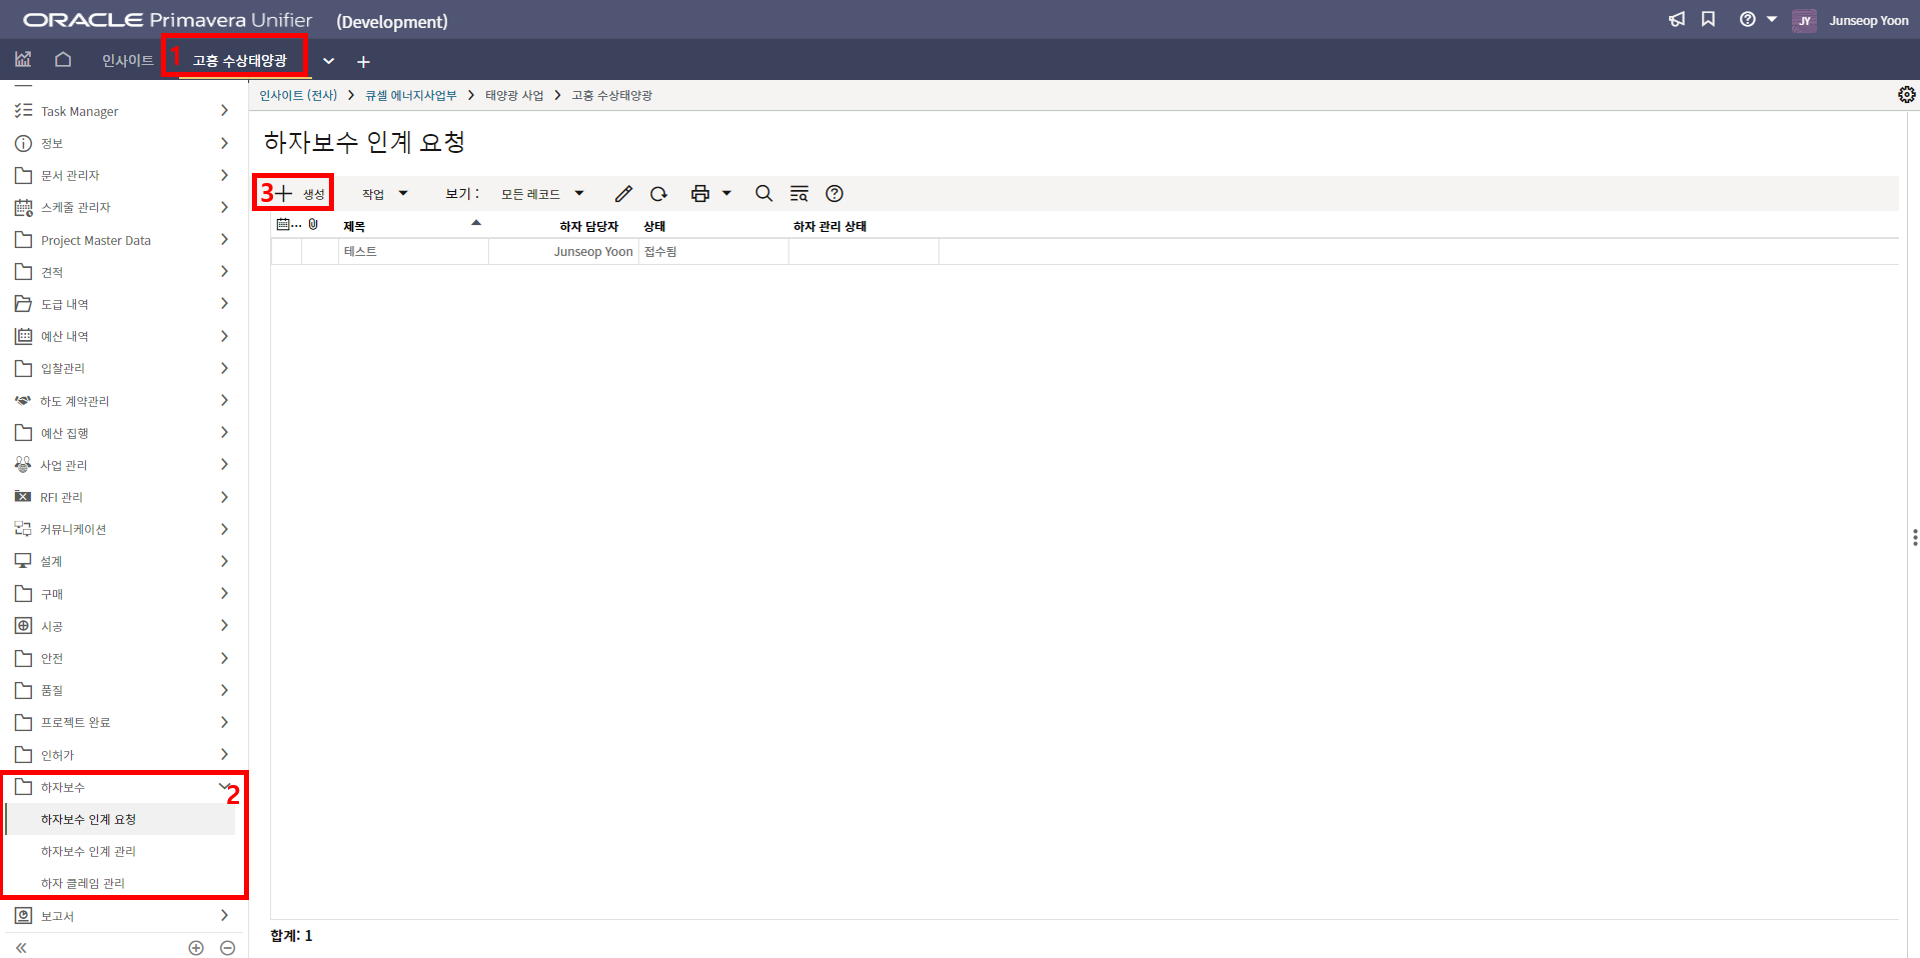
Task: Expand the Task Manager node
Action: [x=224, y=111]
